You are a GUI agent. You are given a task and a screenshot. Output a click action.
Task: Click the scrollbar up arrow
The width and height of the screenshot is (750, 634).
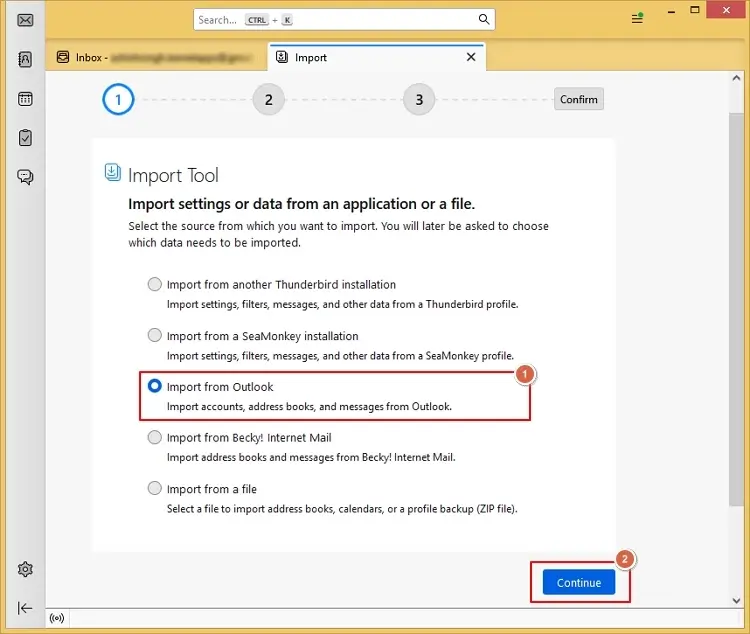pyautogui.click(x=736, y=78)
